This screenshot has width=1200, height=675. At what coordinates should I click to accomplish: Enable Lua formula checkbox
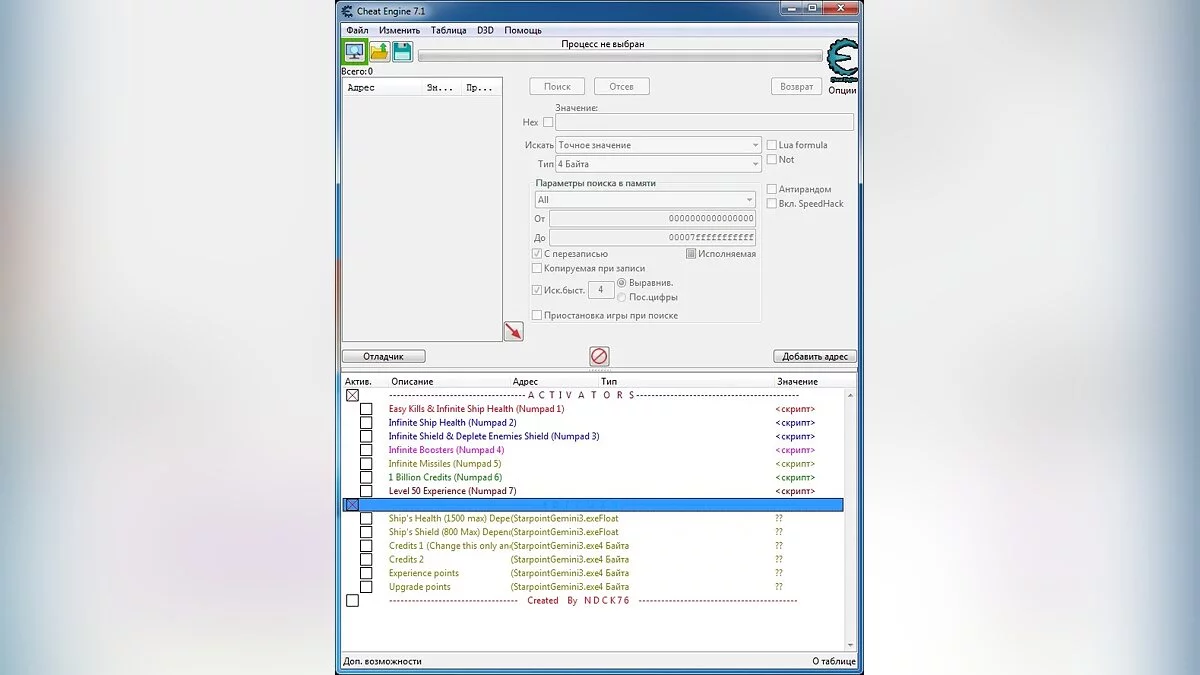tap(772, 145)
